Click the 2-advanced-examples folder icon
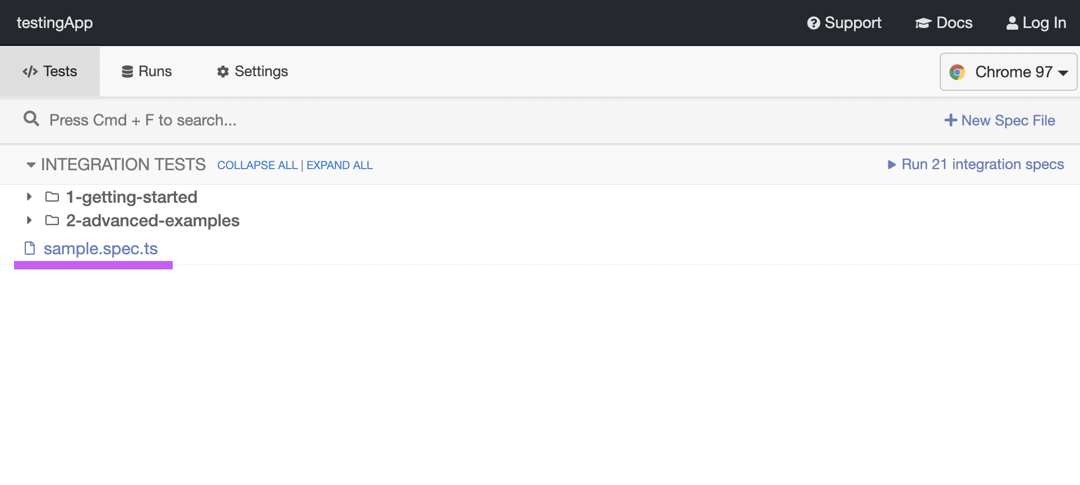Viewport: 1080px width, 485px height. [52, 220]
